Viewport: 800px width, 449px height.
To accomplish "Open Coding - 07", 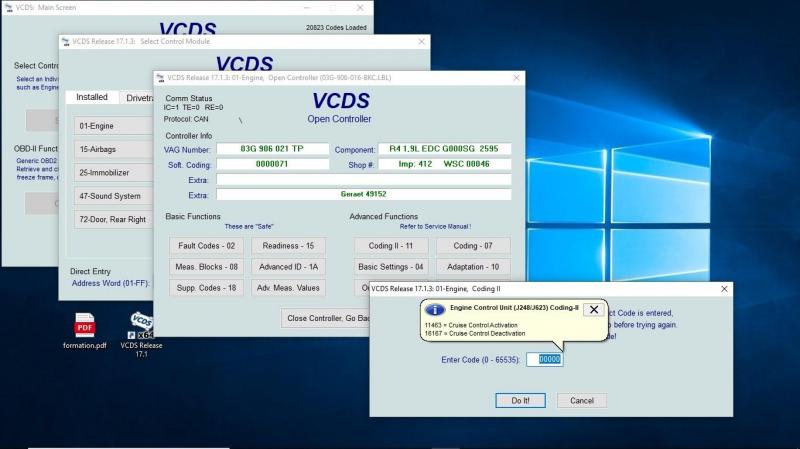I will click(x=473, y=246).
